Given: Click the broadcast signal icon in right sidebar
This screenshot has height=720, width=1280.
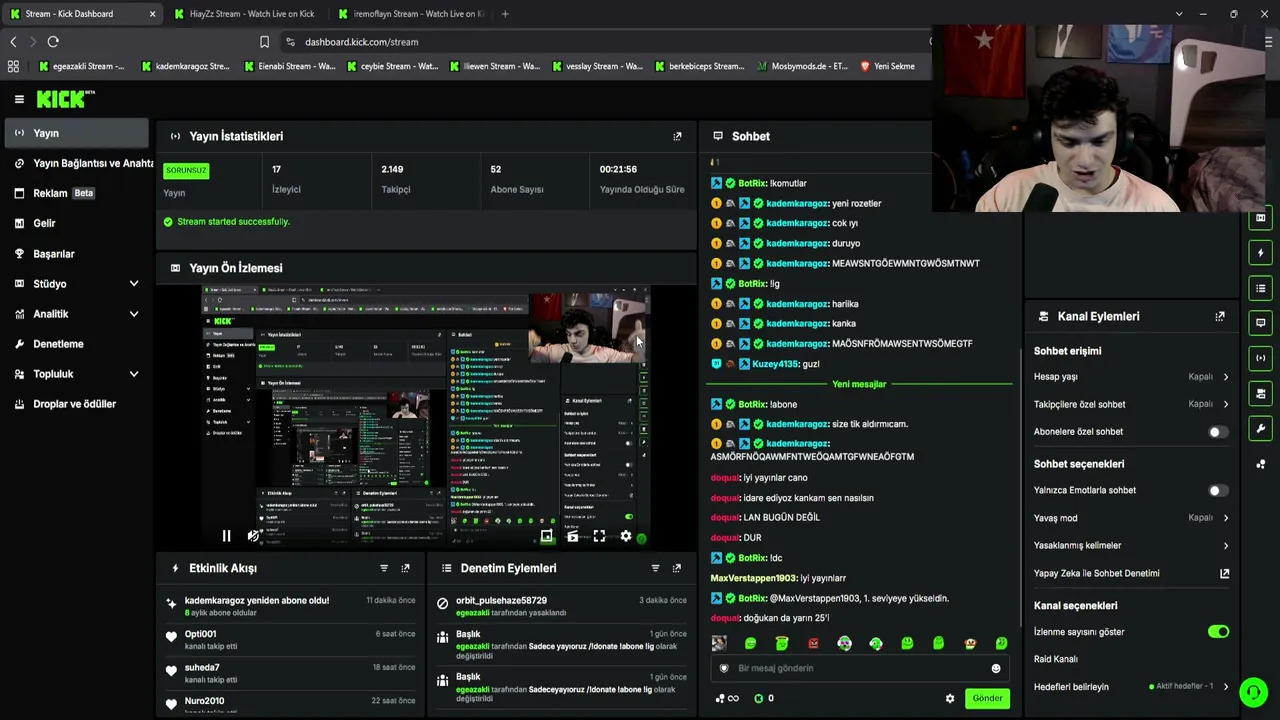Looking at the screenshot, I should pos(1261,358).
